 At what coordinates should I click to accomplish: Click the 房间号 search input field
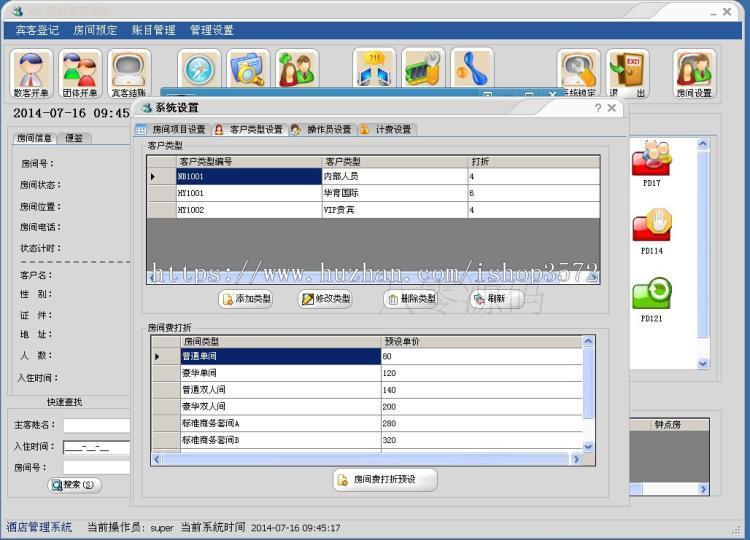pos(97,468)
